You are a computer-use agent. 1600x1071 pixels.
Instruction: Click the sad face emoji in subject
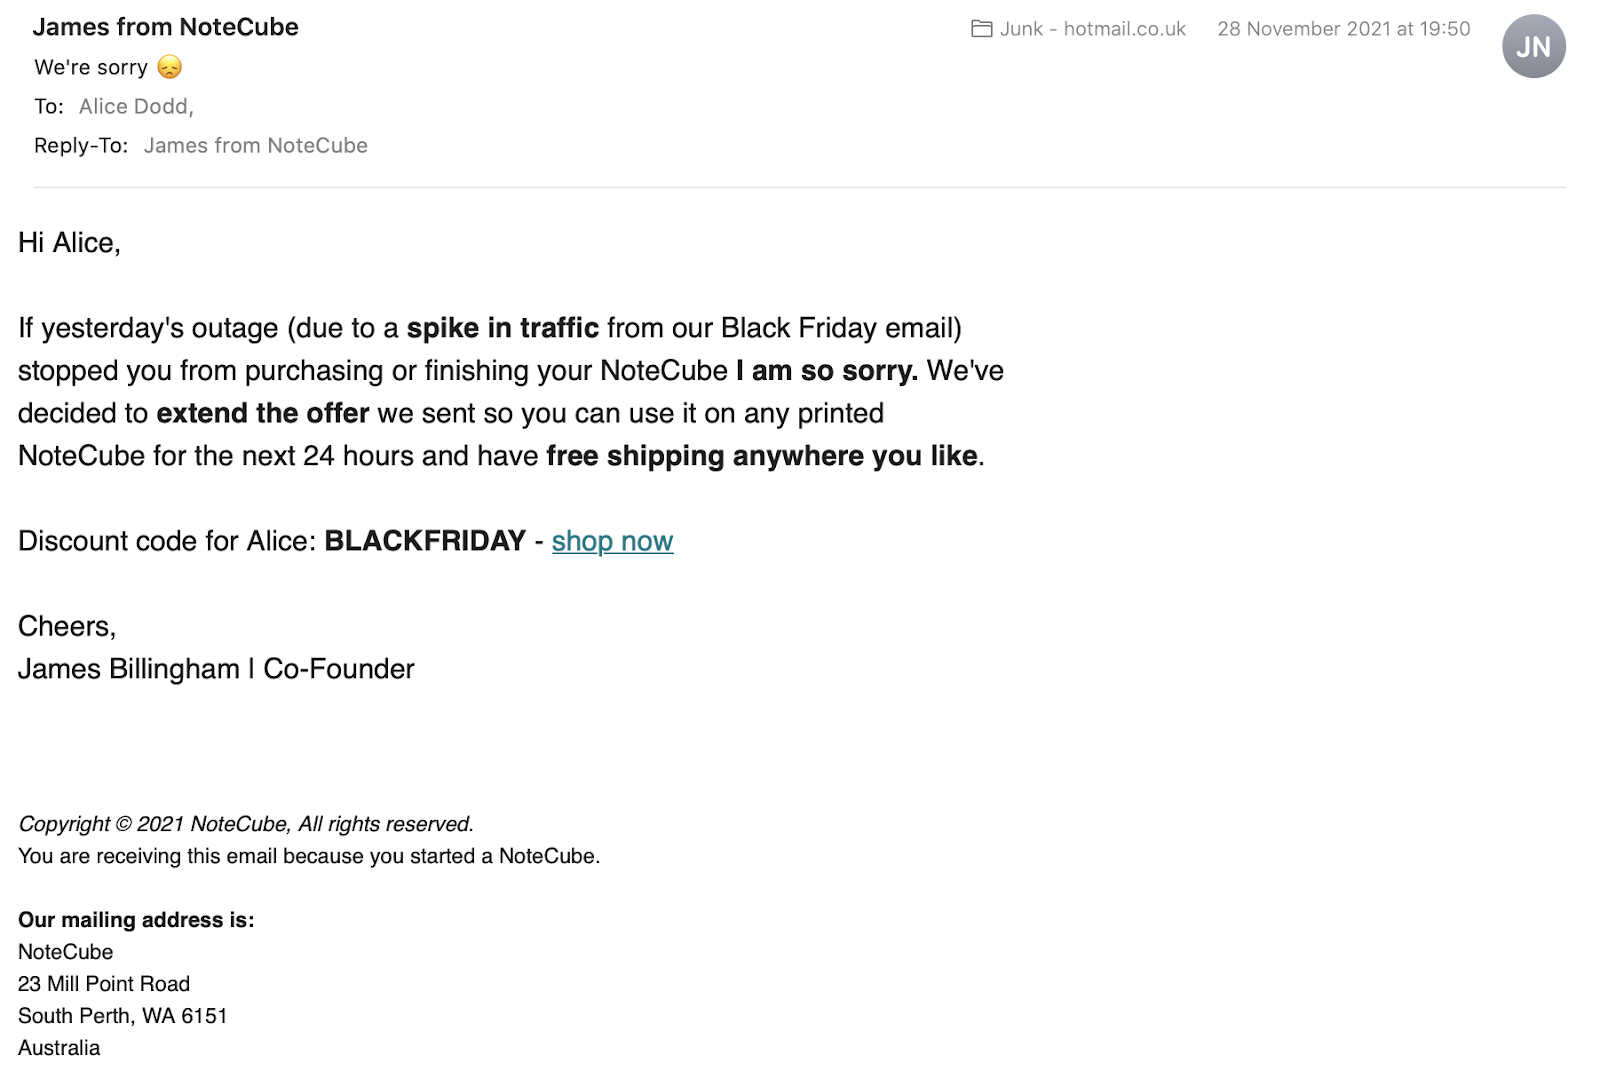pos(170,67)
